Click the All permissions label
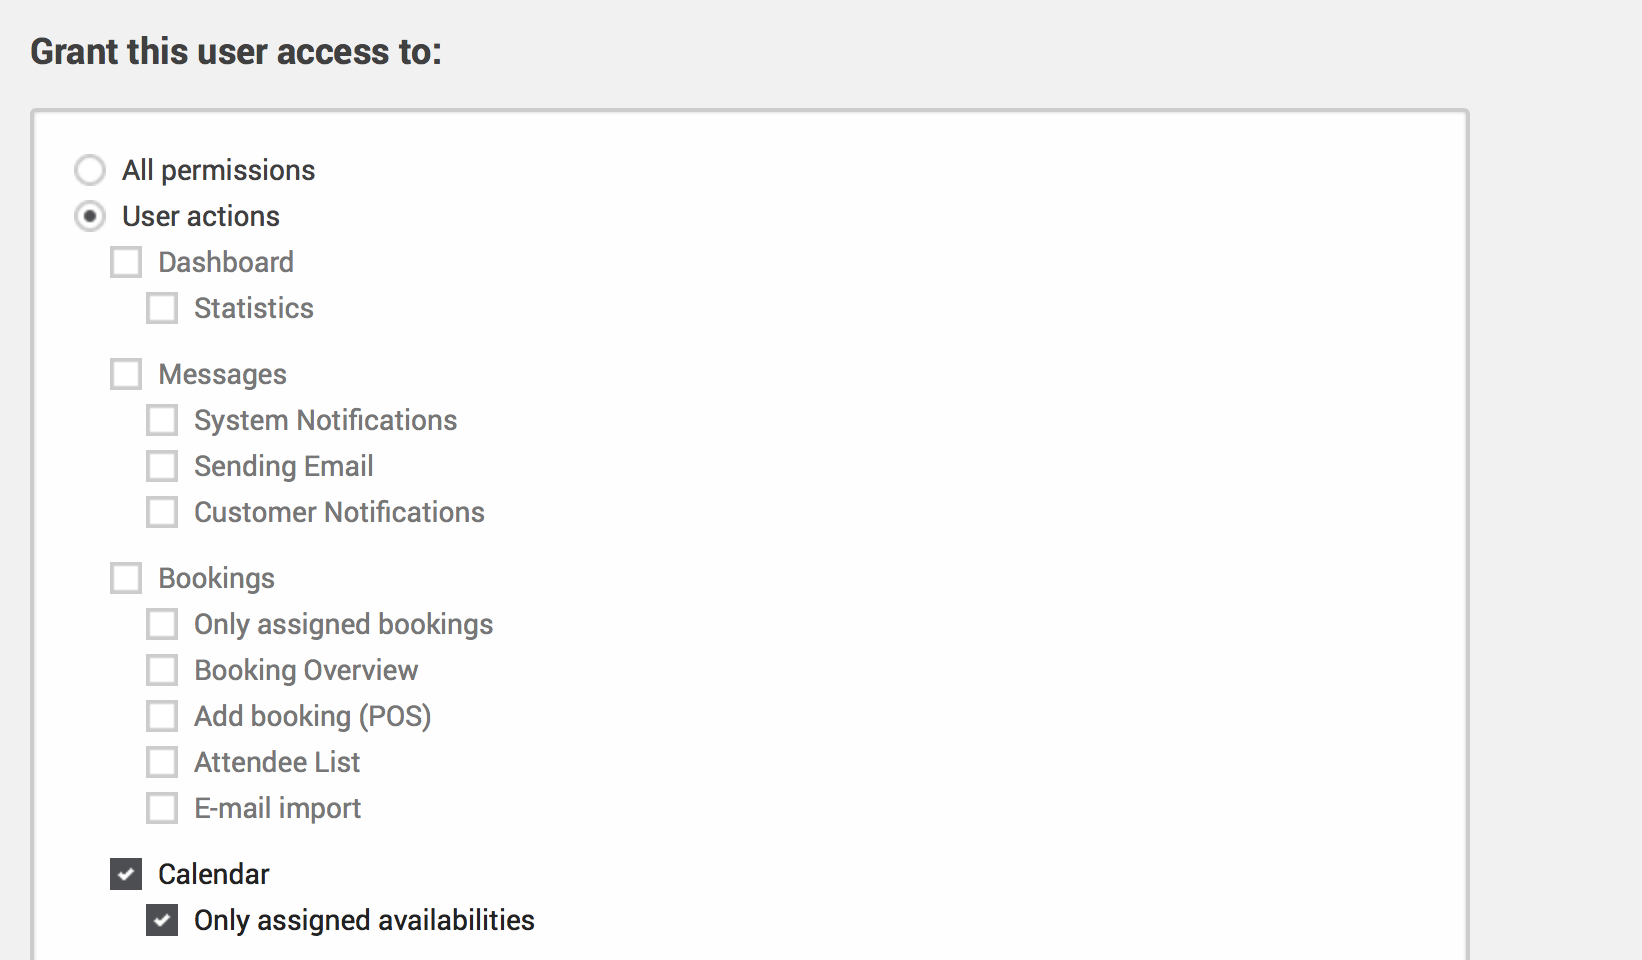The width and height of the screenshot is (1642, 960). point(218,170)
